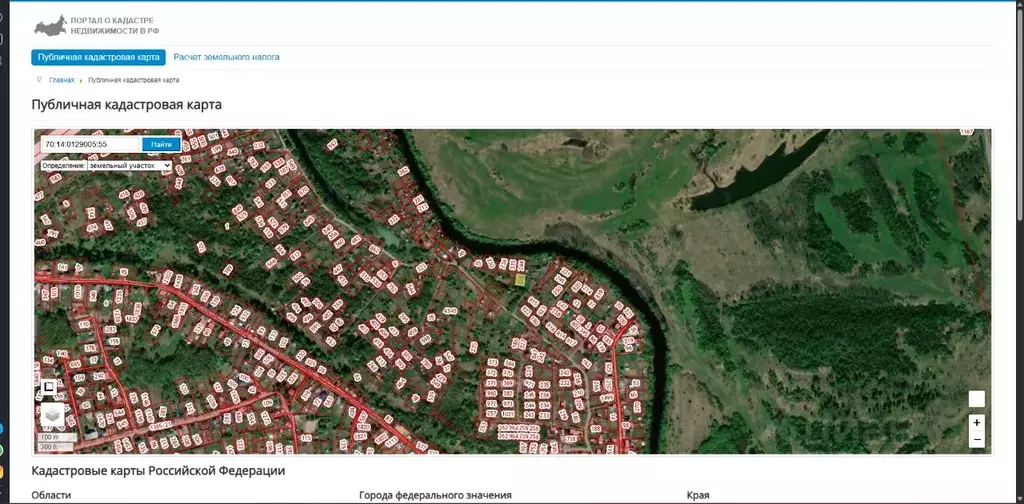Screen dimensions: 1024x504
Task: Go to 'Главная' breadcrumb link
Action: 62,80
